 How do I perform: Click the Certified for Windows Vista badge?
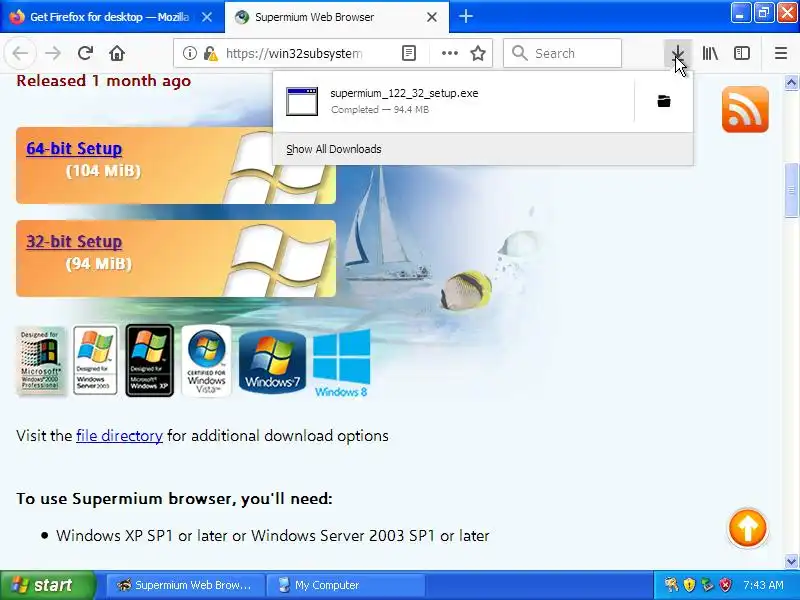(206, 361)
